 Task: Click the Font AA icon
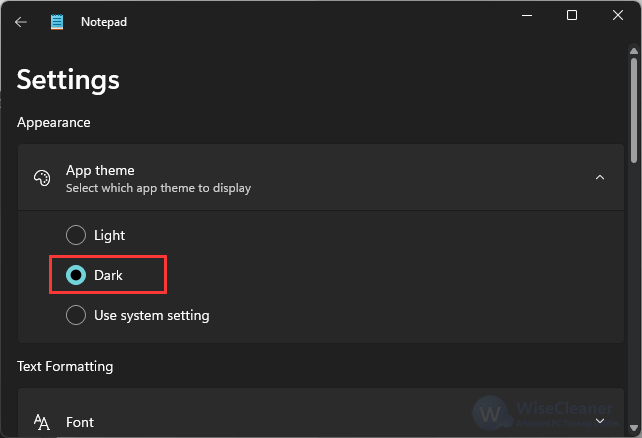tap(42, 422)
